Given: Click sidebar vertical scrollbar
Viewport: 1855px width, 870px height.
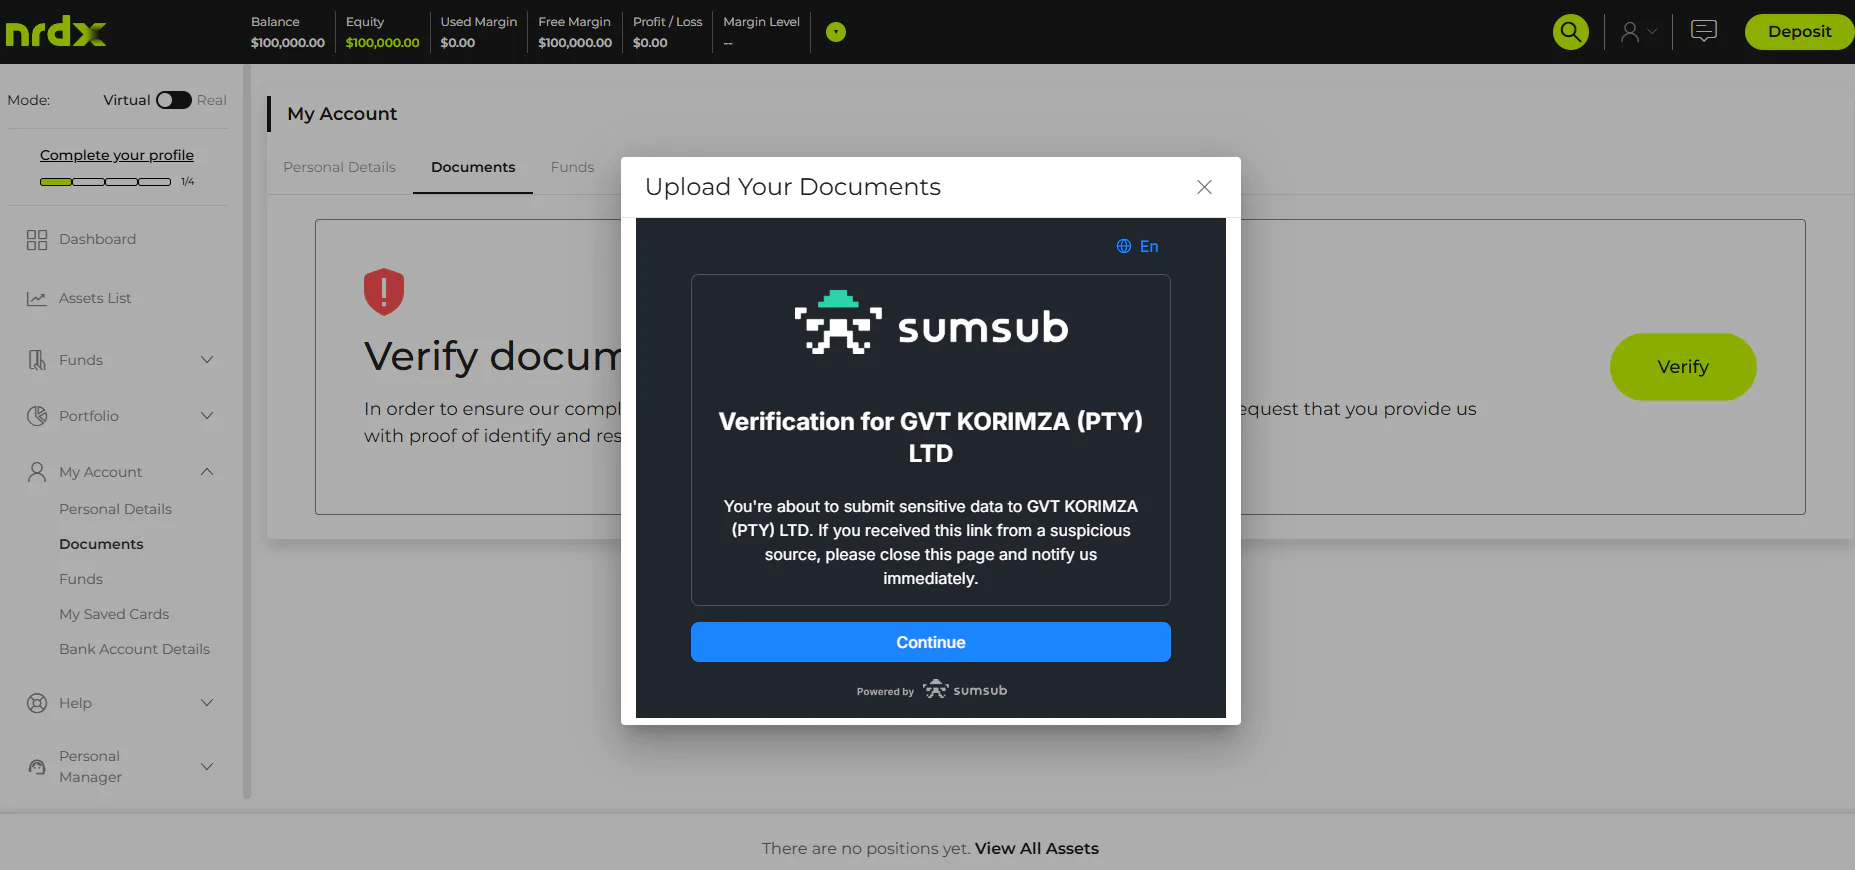Looking at the screenshot, I should pos(246,432).
